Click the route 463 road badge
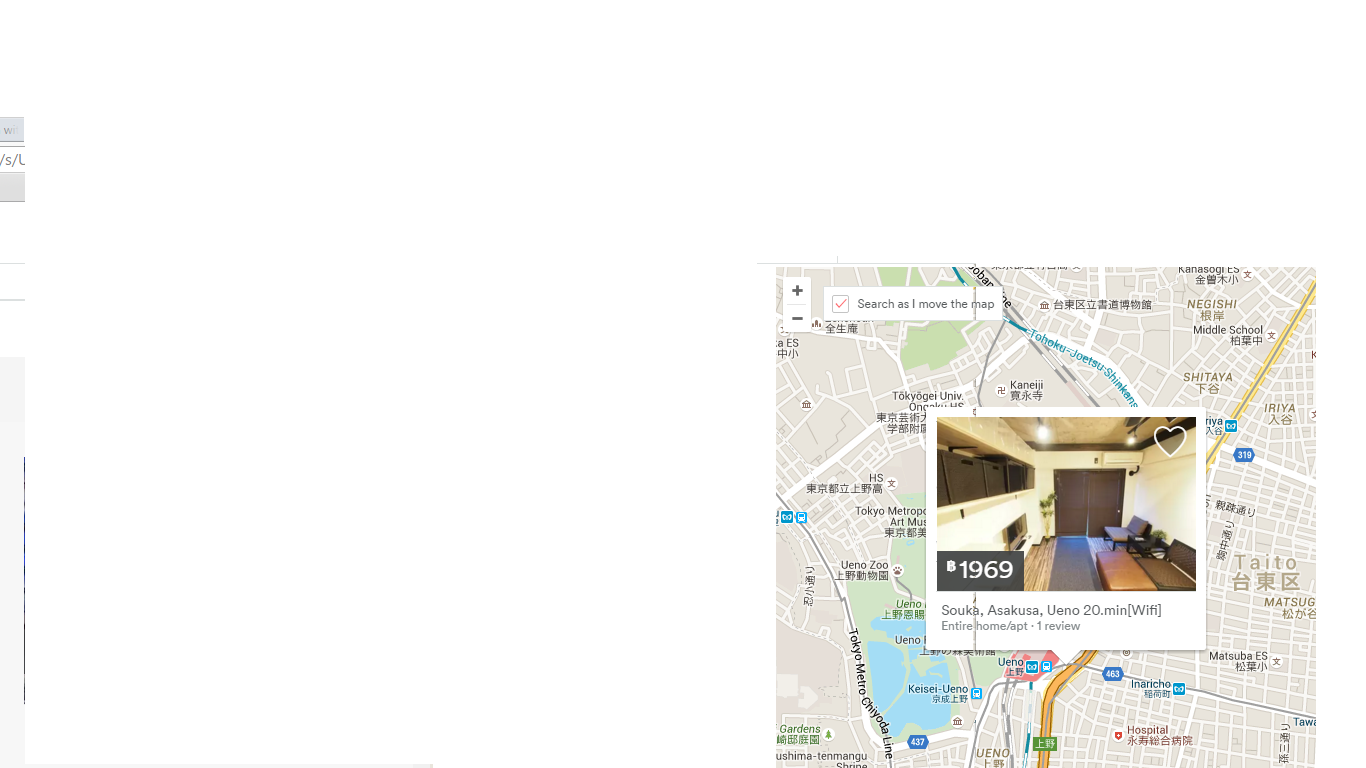Screen dimensions: 1366x768 click(x=1113, y=674)
